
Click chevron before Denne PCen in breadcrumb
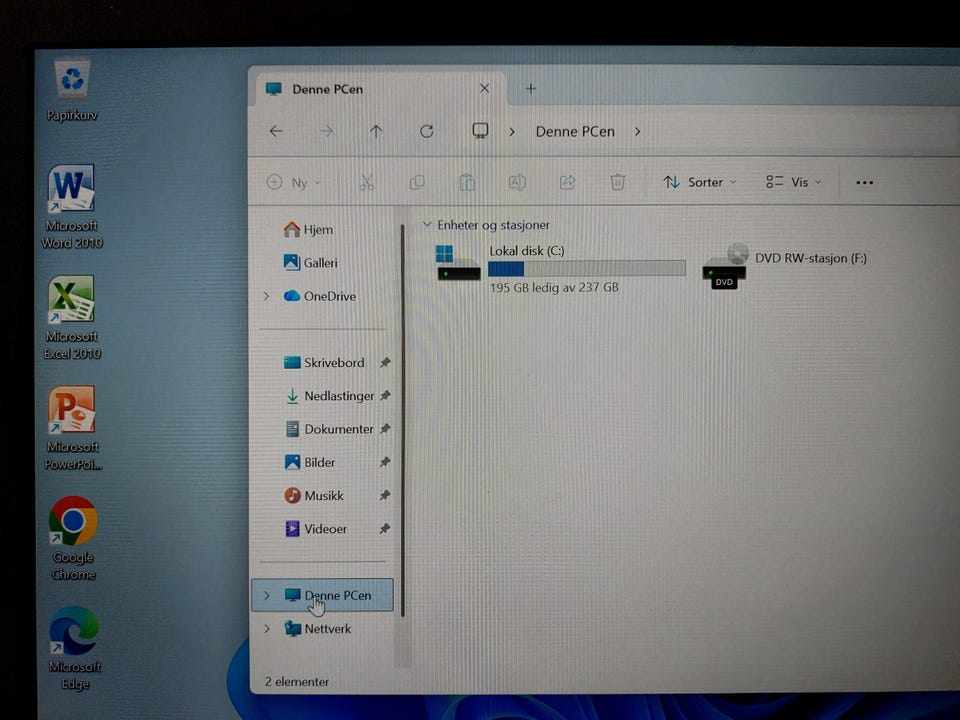[512, 132]
